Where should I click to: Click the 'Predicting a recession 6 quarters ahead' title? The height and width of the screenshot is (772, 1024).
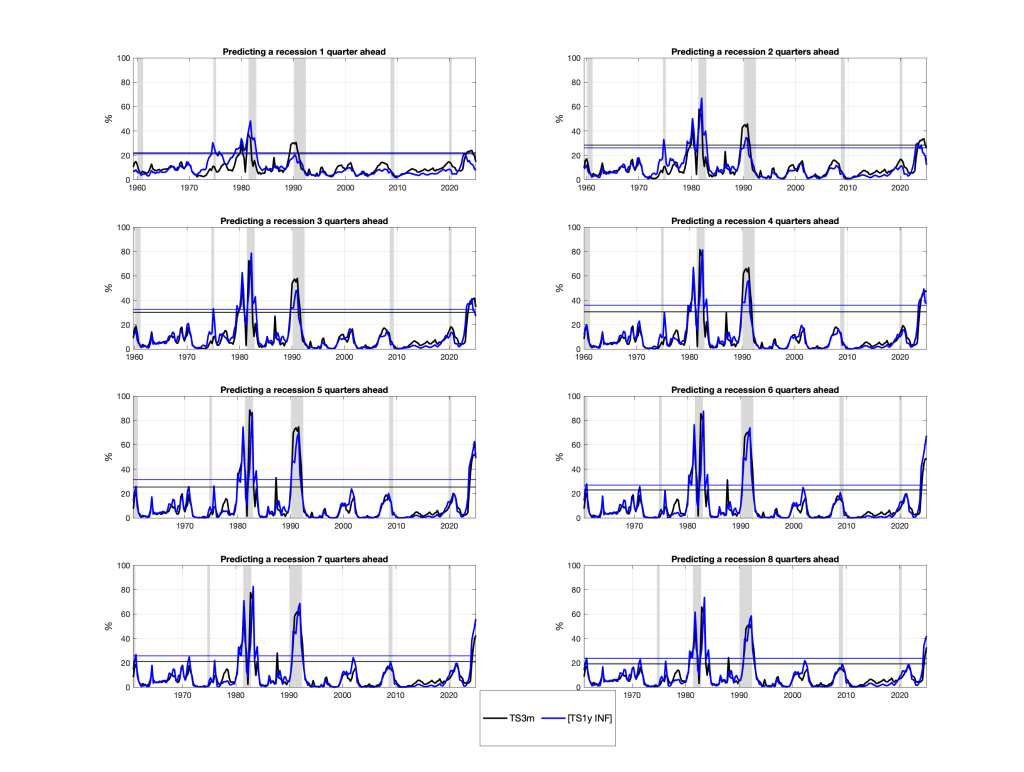[x=755, y=390]
